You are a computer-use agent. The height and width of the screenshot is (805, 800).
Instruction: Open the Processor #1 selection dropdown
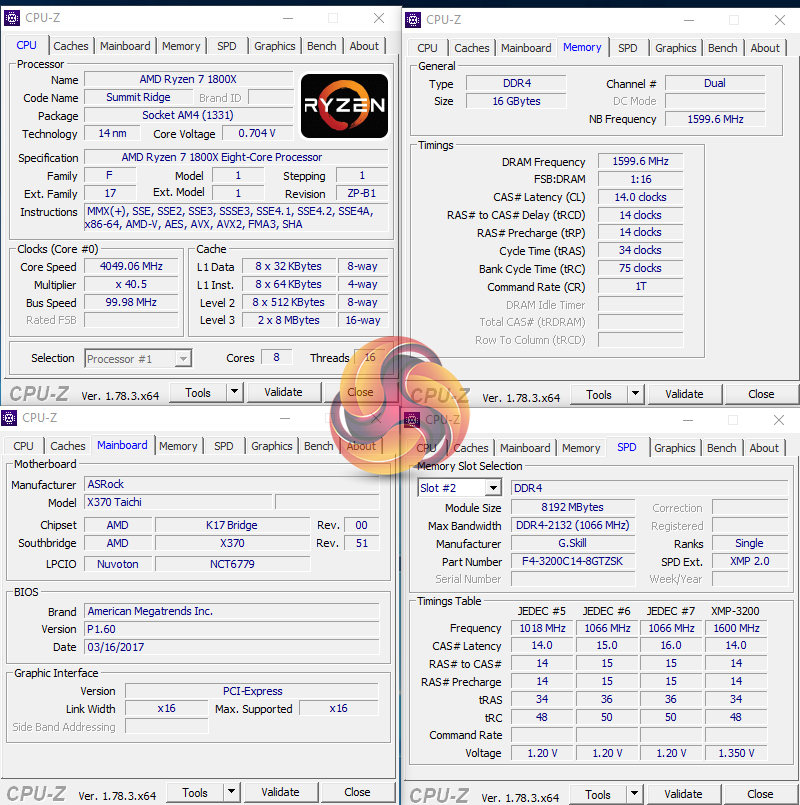[x=182, y=359]
